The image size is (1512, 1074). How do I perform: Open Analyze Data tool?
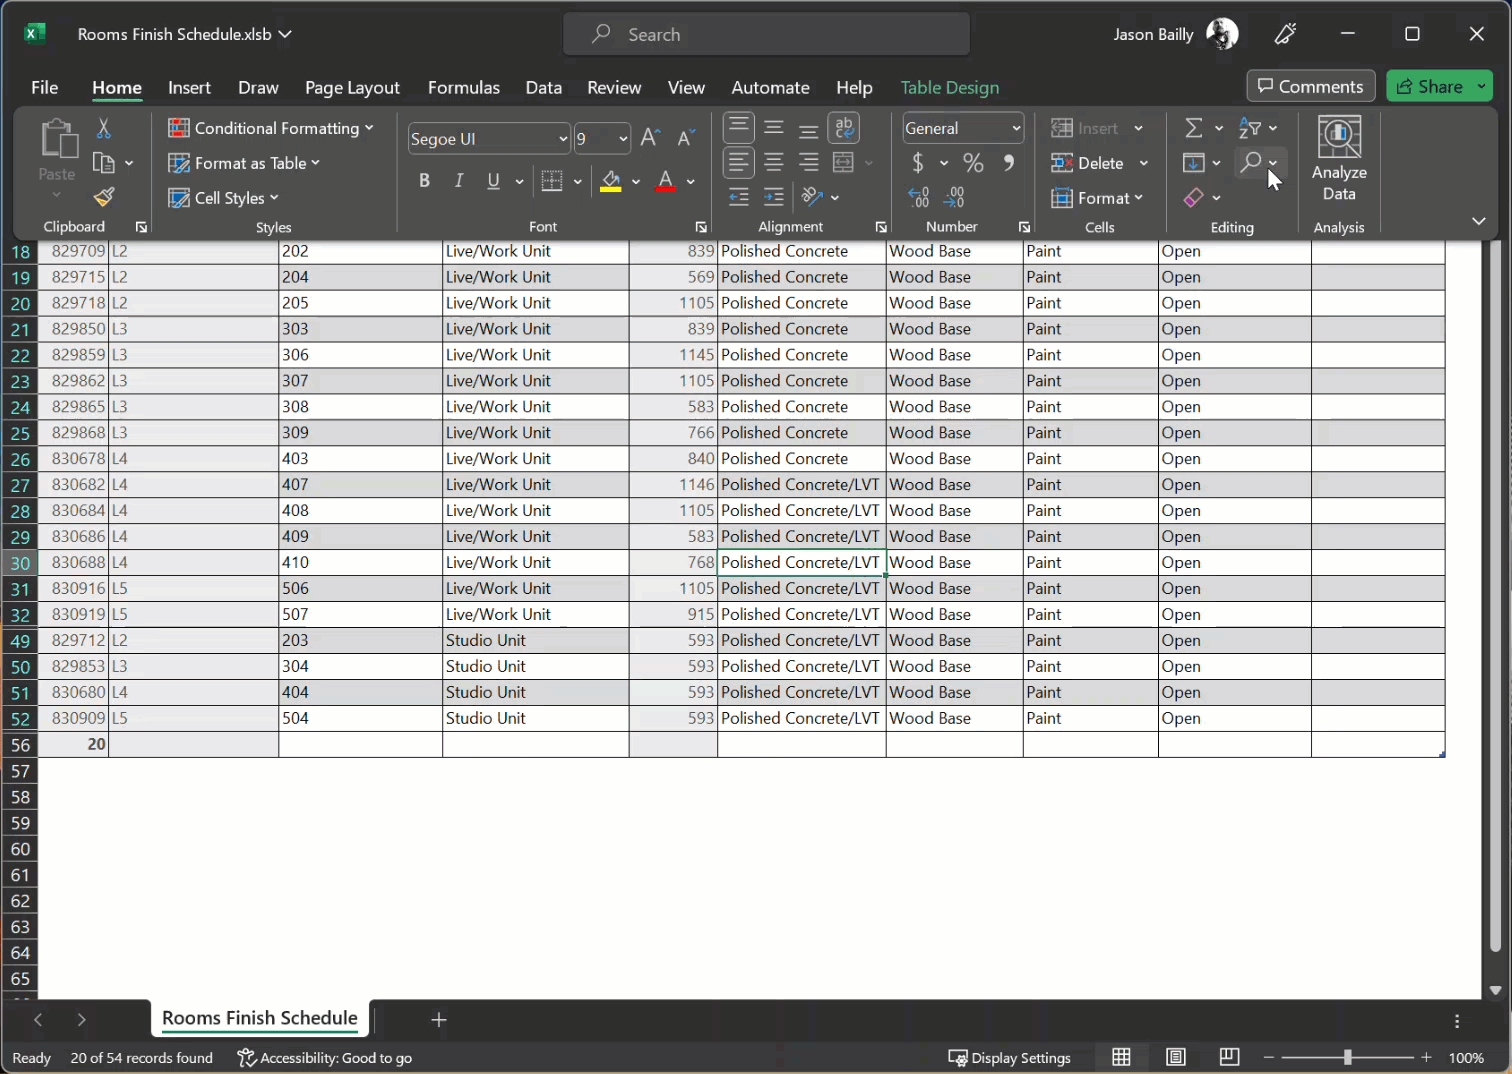point(1339,160)
